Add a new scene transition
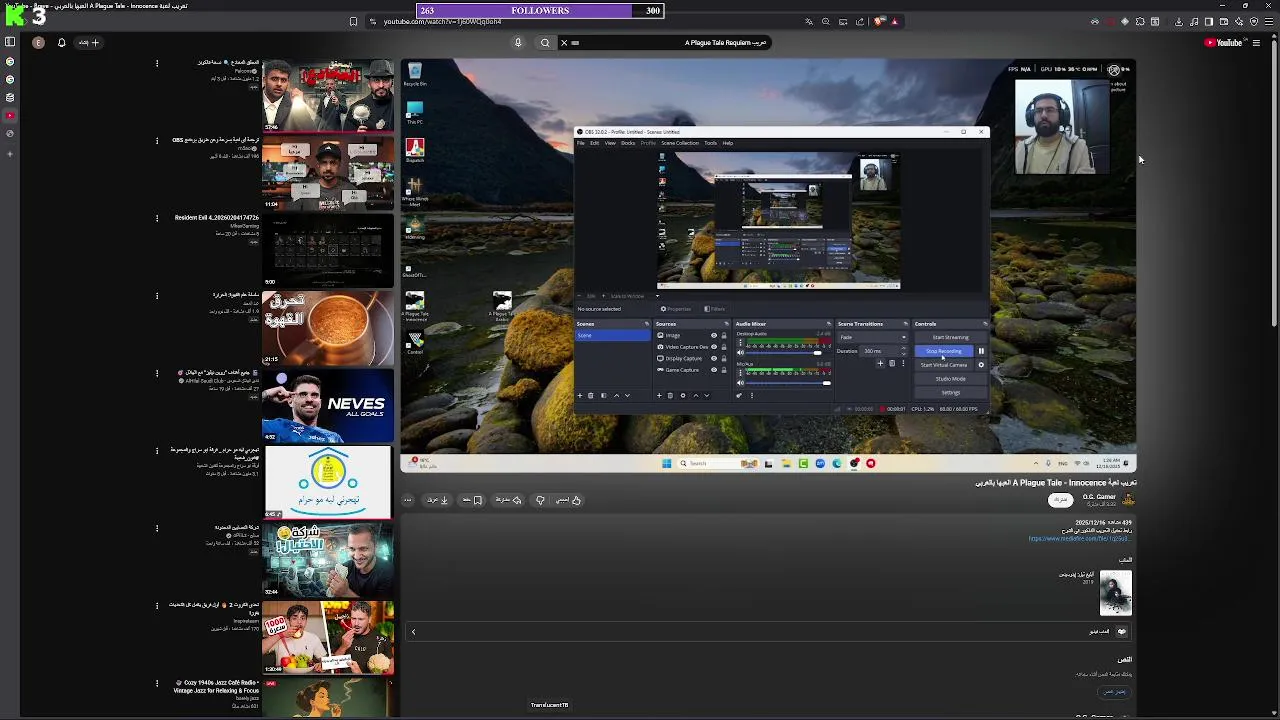Viewport: 1280px width, 720px height. pyautogui.click(x=880, y=363)
